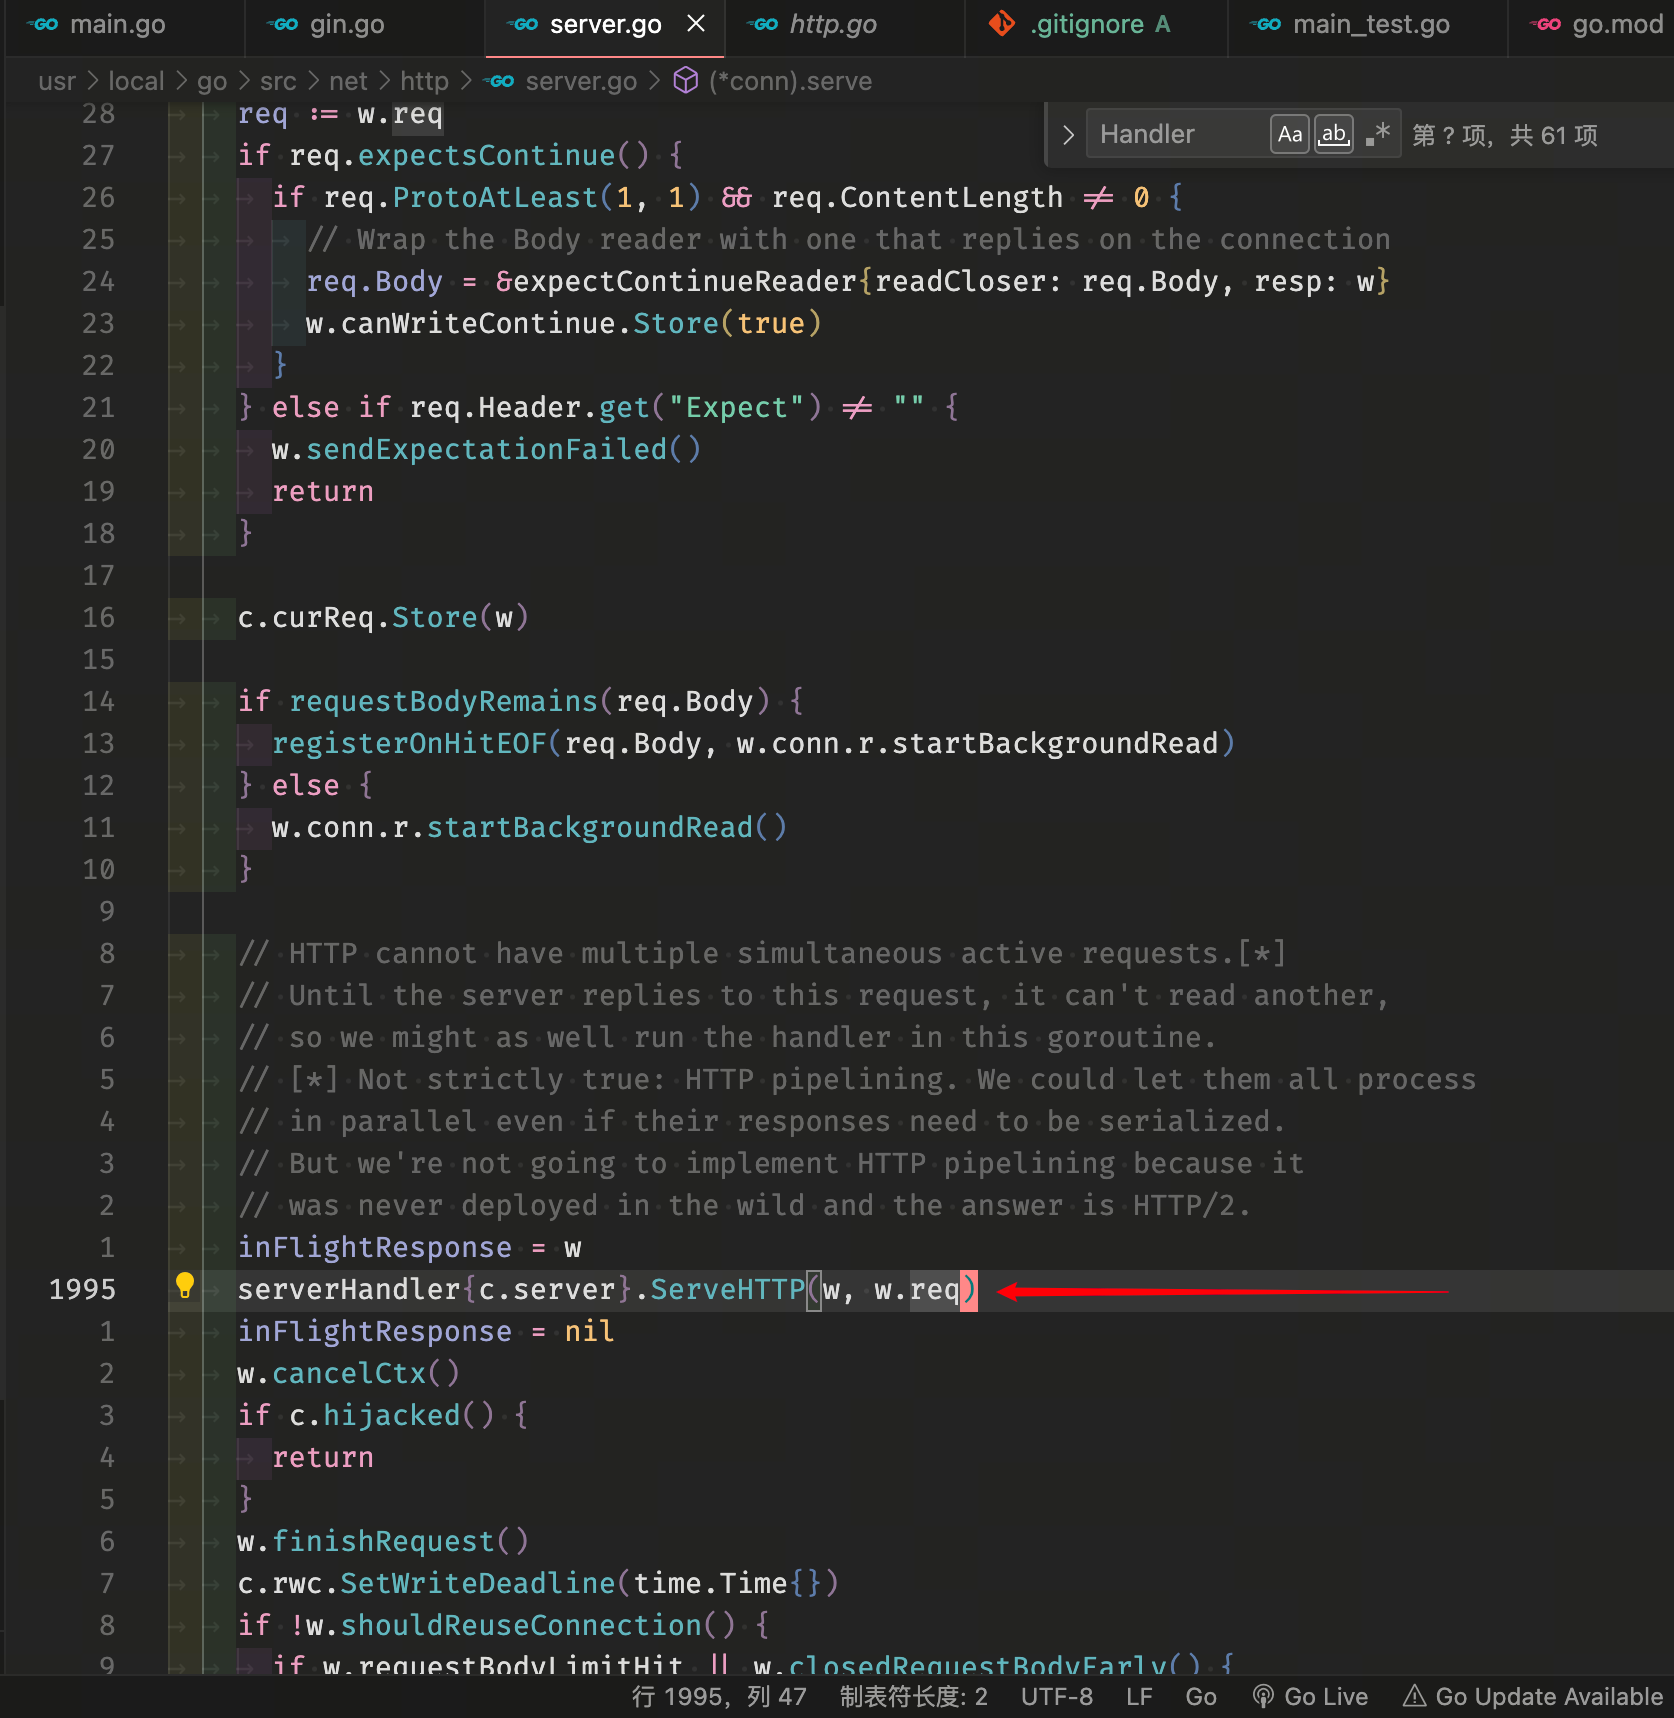Click the ServeHTTP method call
The width and height of the screenshot is (1674, 1718).
click(x=727, y=1290)
